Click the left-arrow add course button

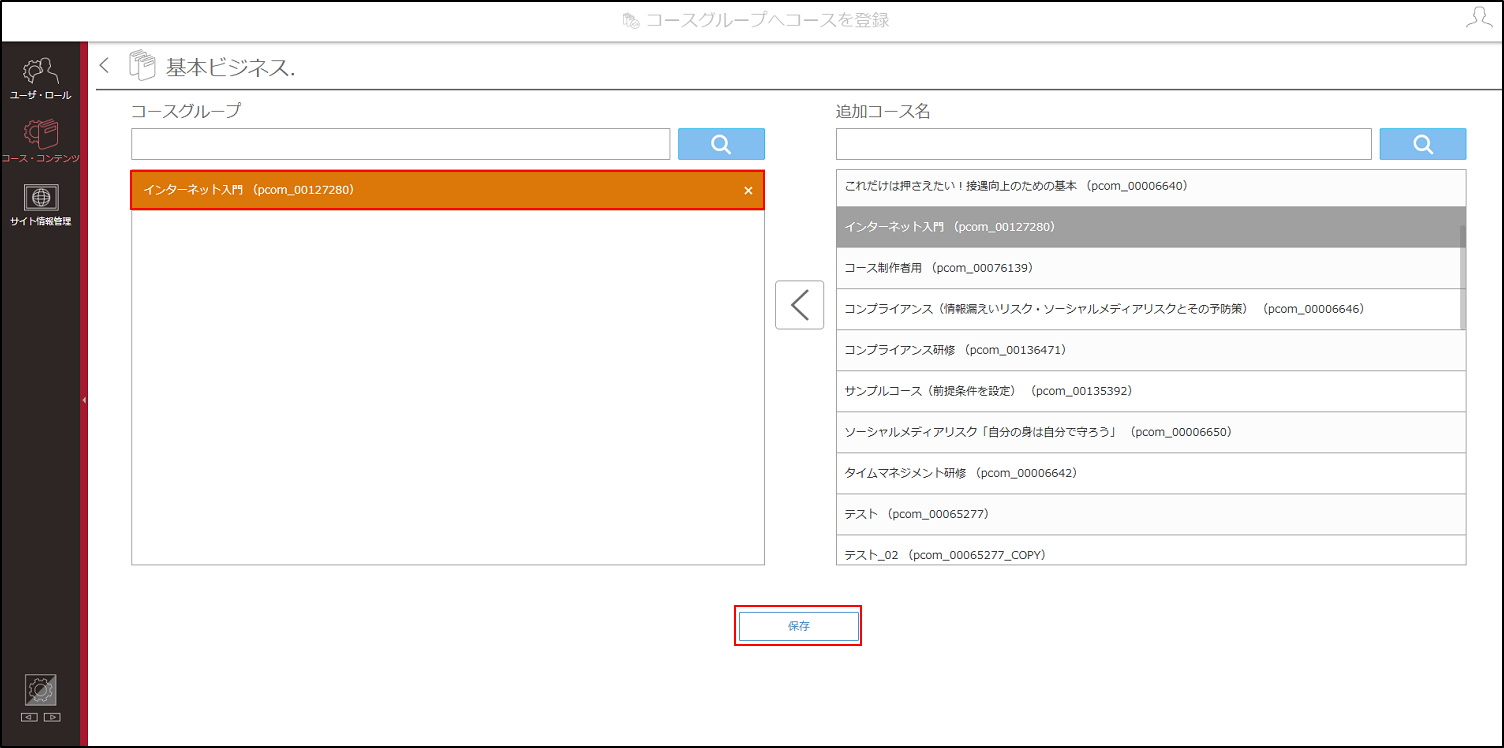(799, 305)
